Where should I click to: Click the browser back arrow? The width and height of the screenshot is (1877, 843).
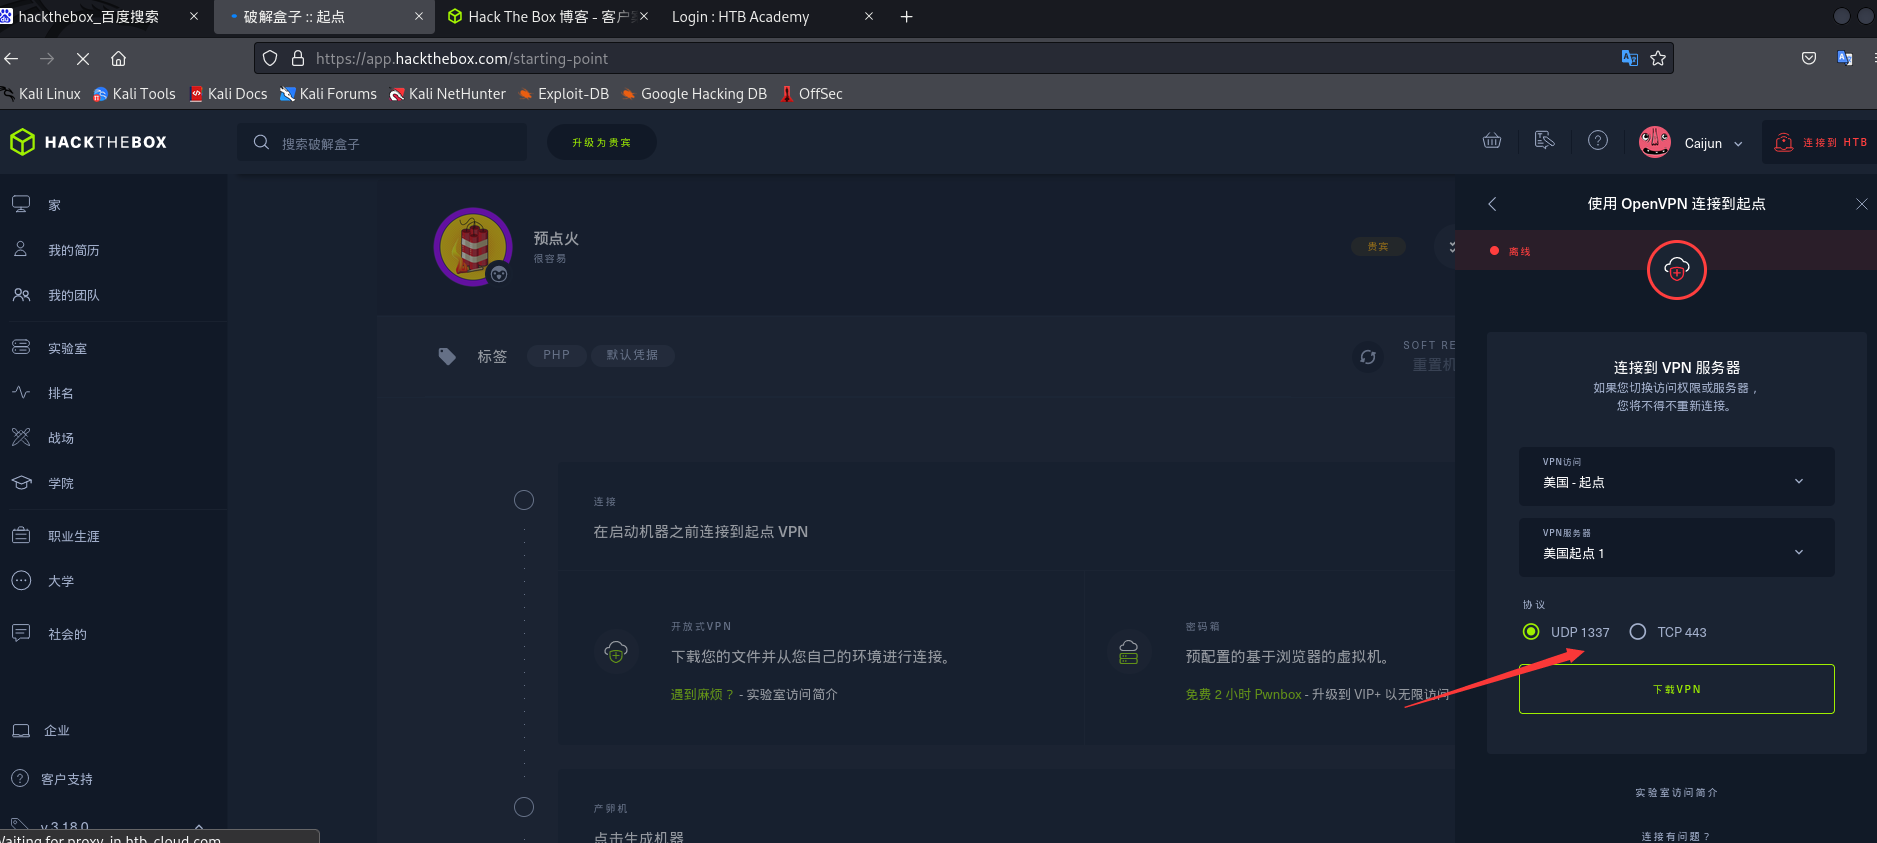click(11, 59)
